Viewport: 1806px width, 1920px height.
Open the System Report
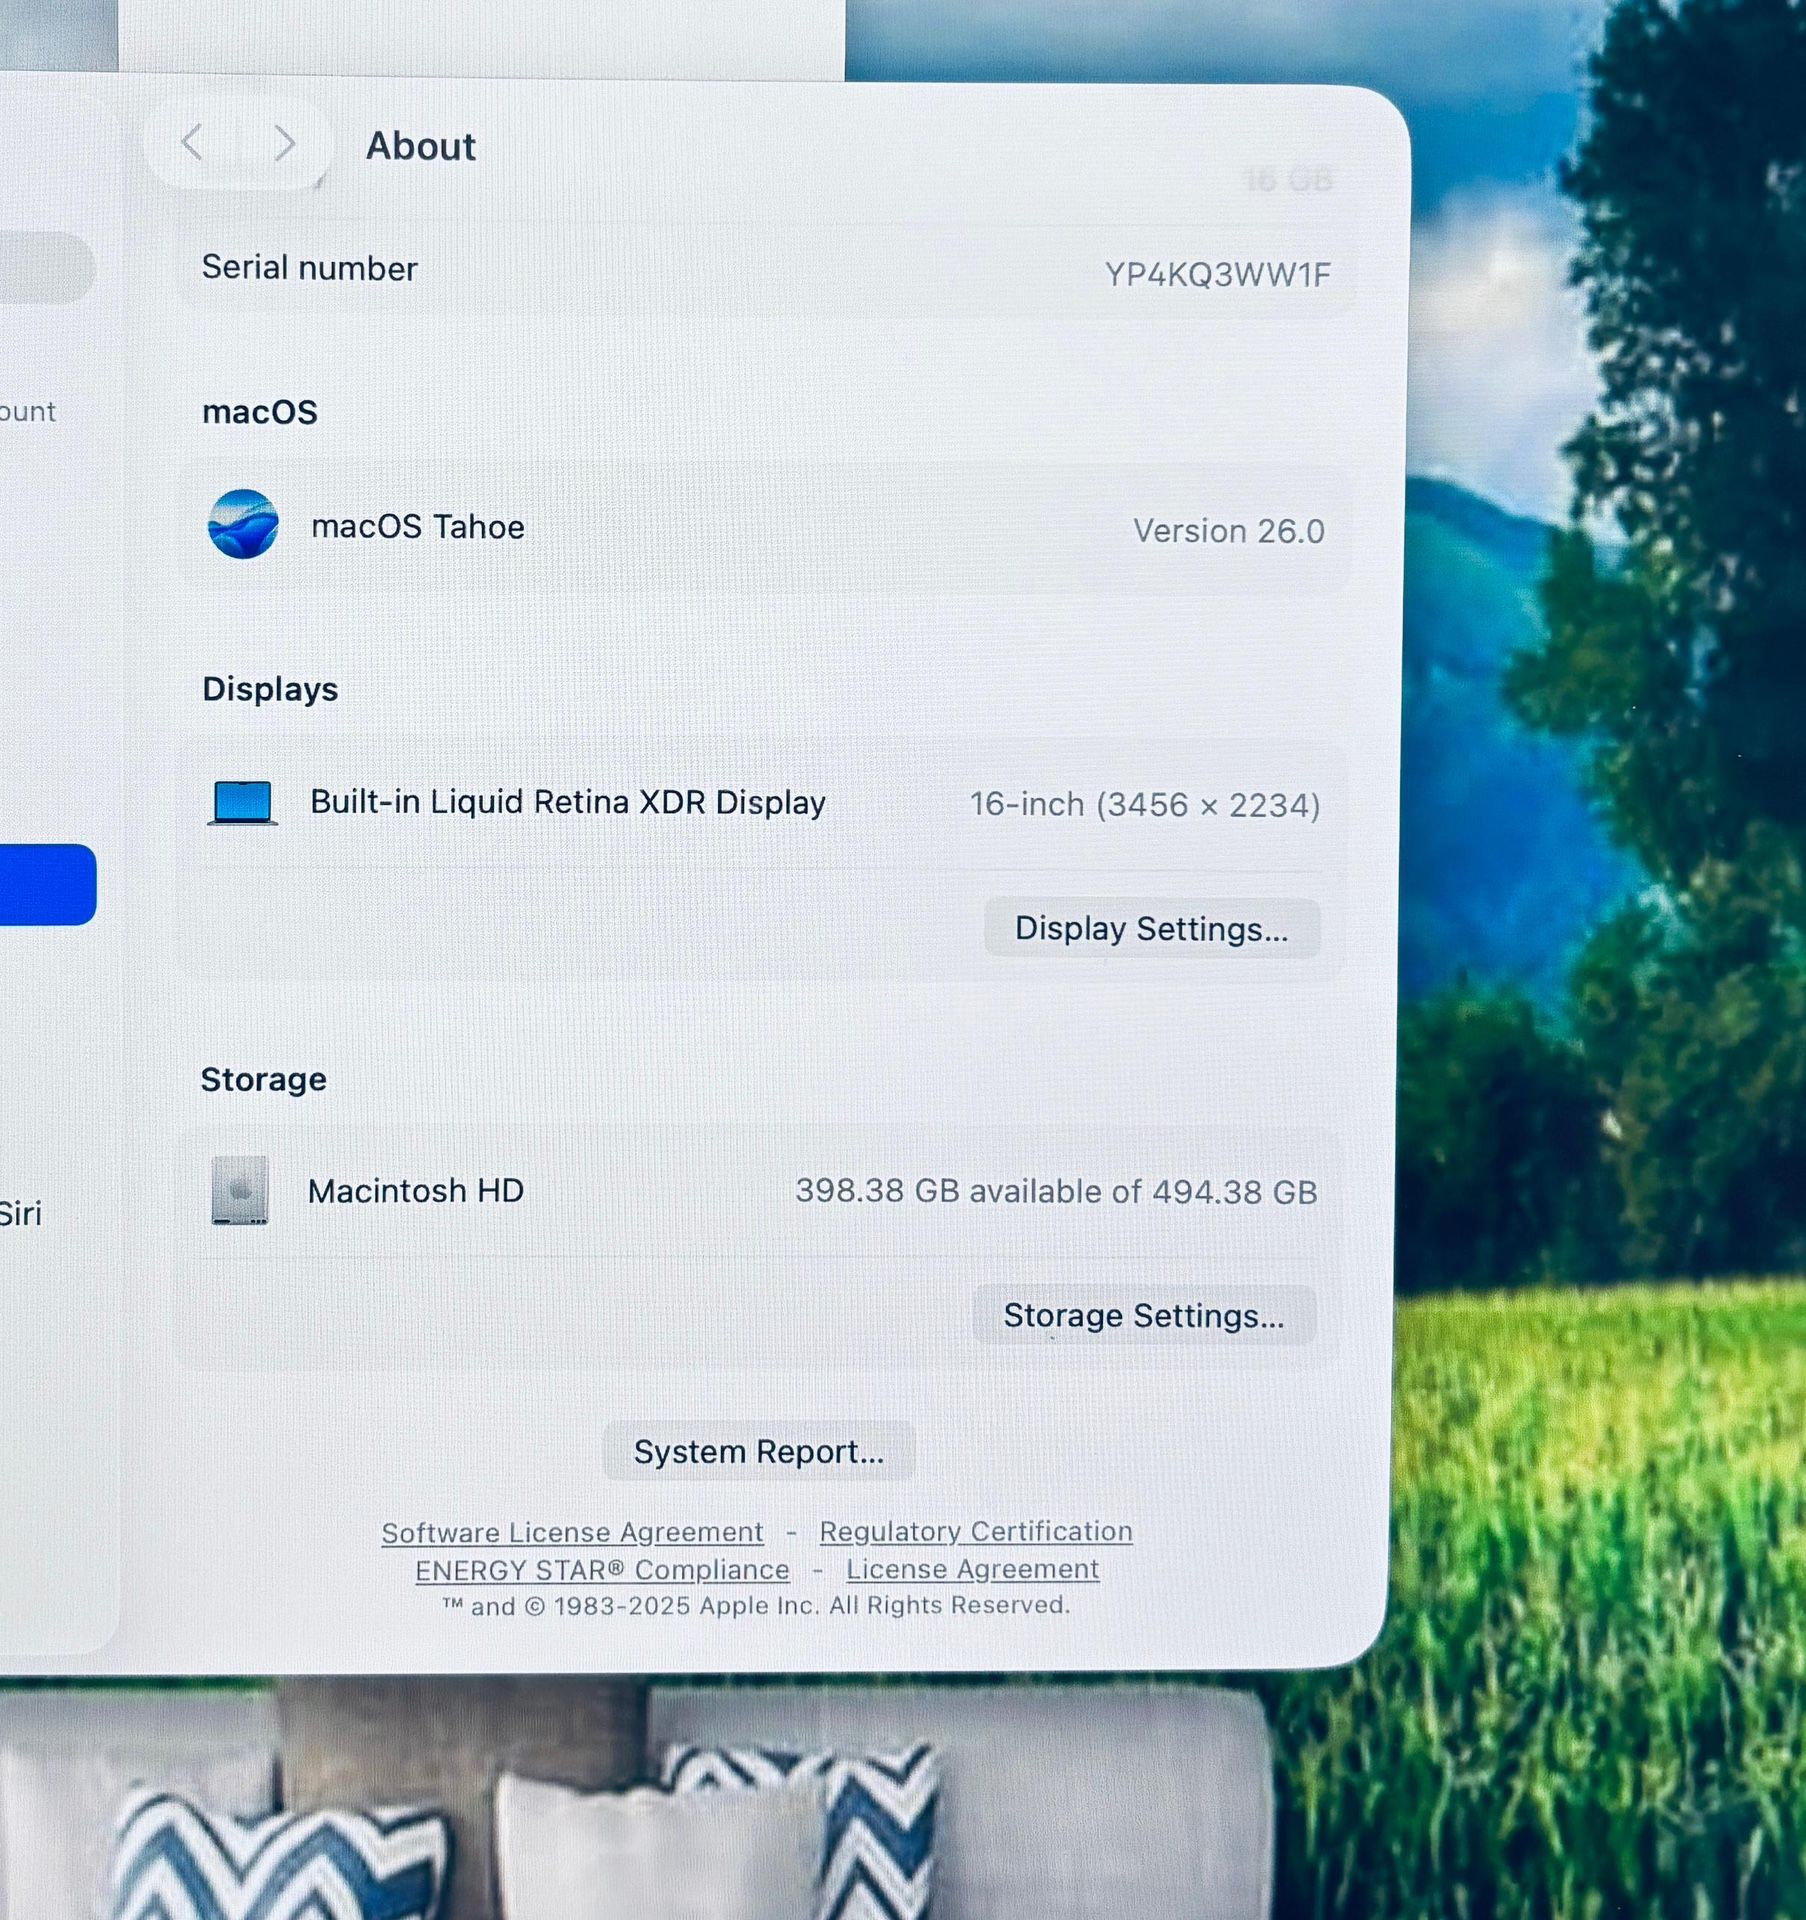pyautogui.click(x=759, y=1451)
